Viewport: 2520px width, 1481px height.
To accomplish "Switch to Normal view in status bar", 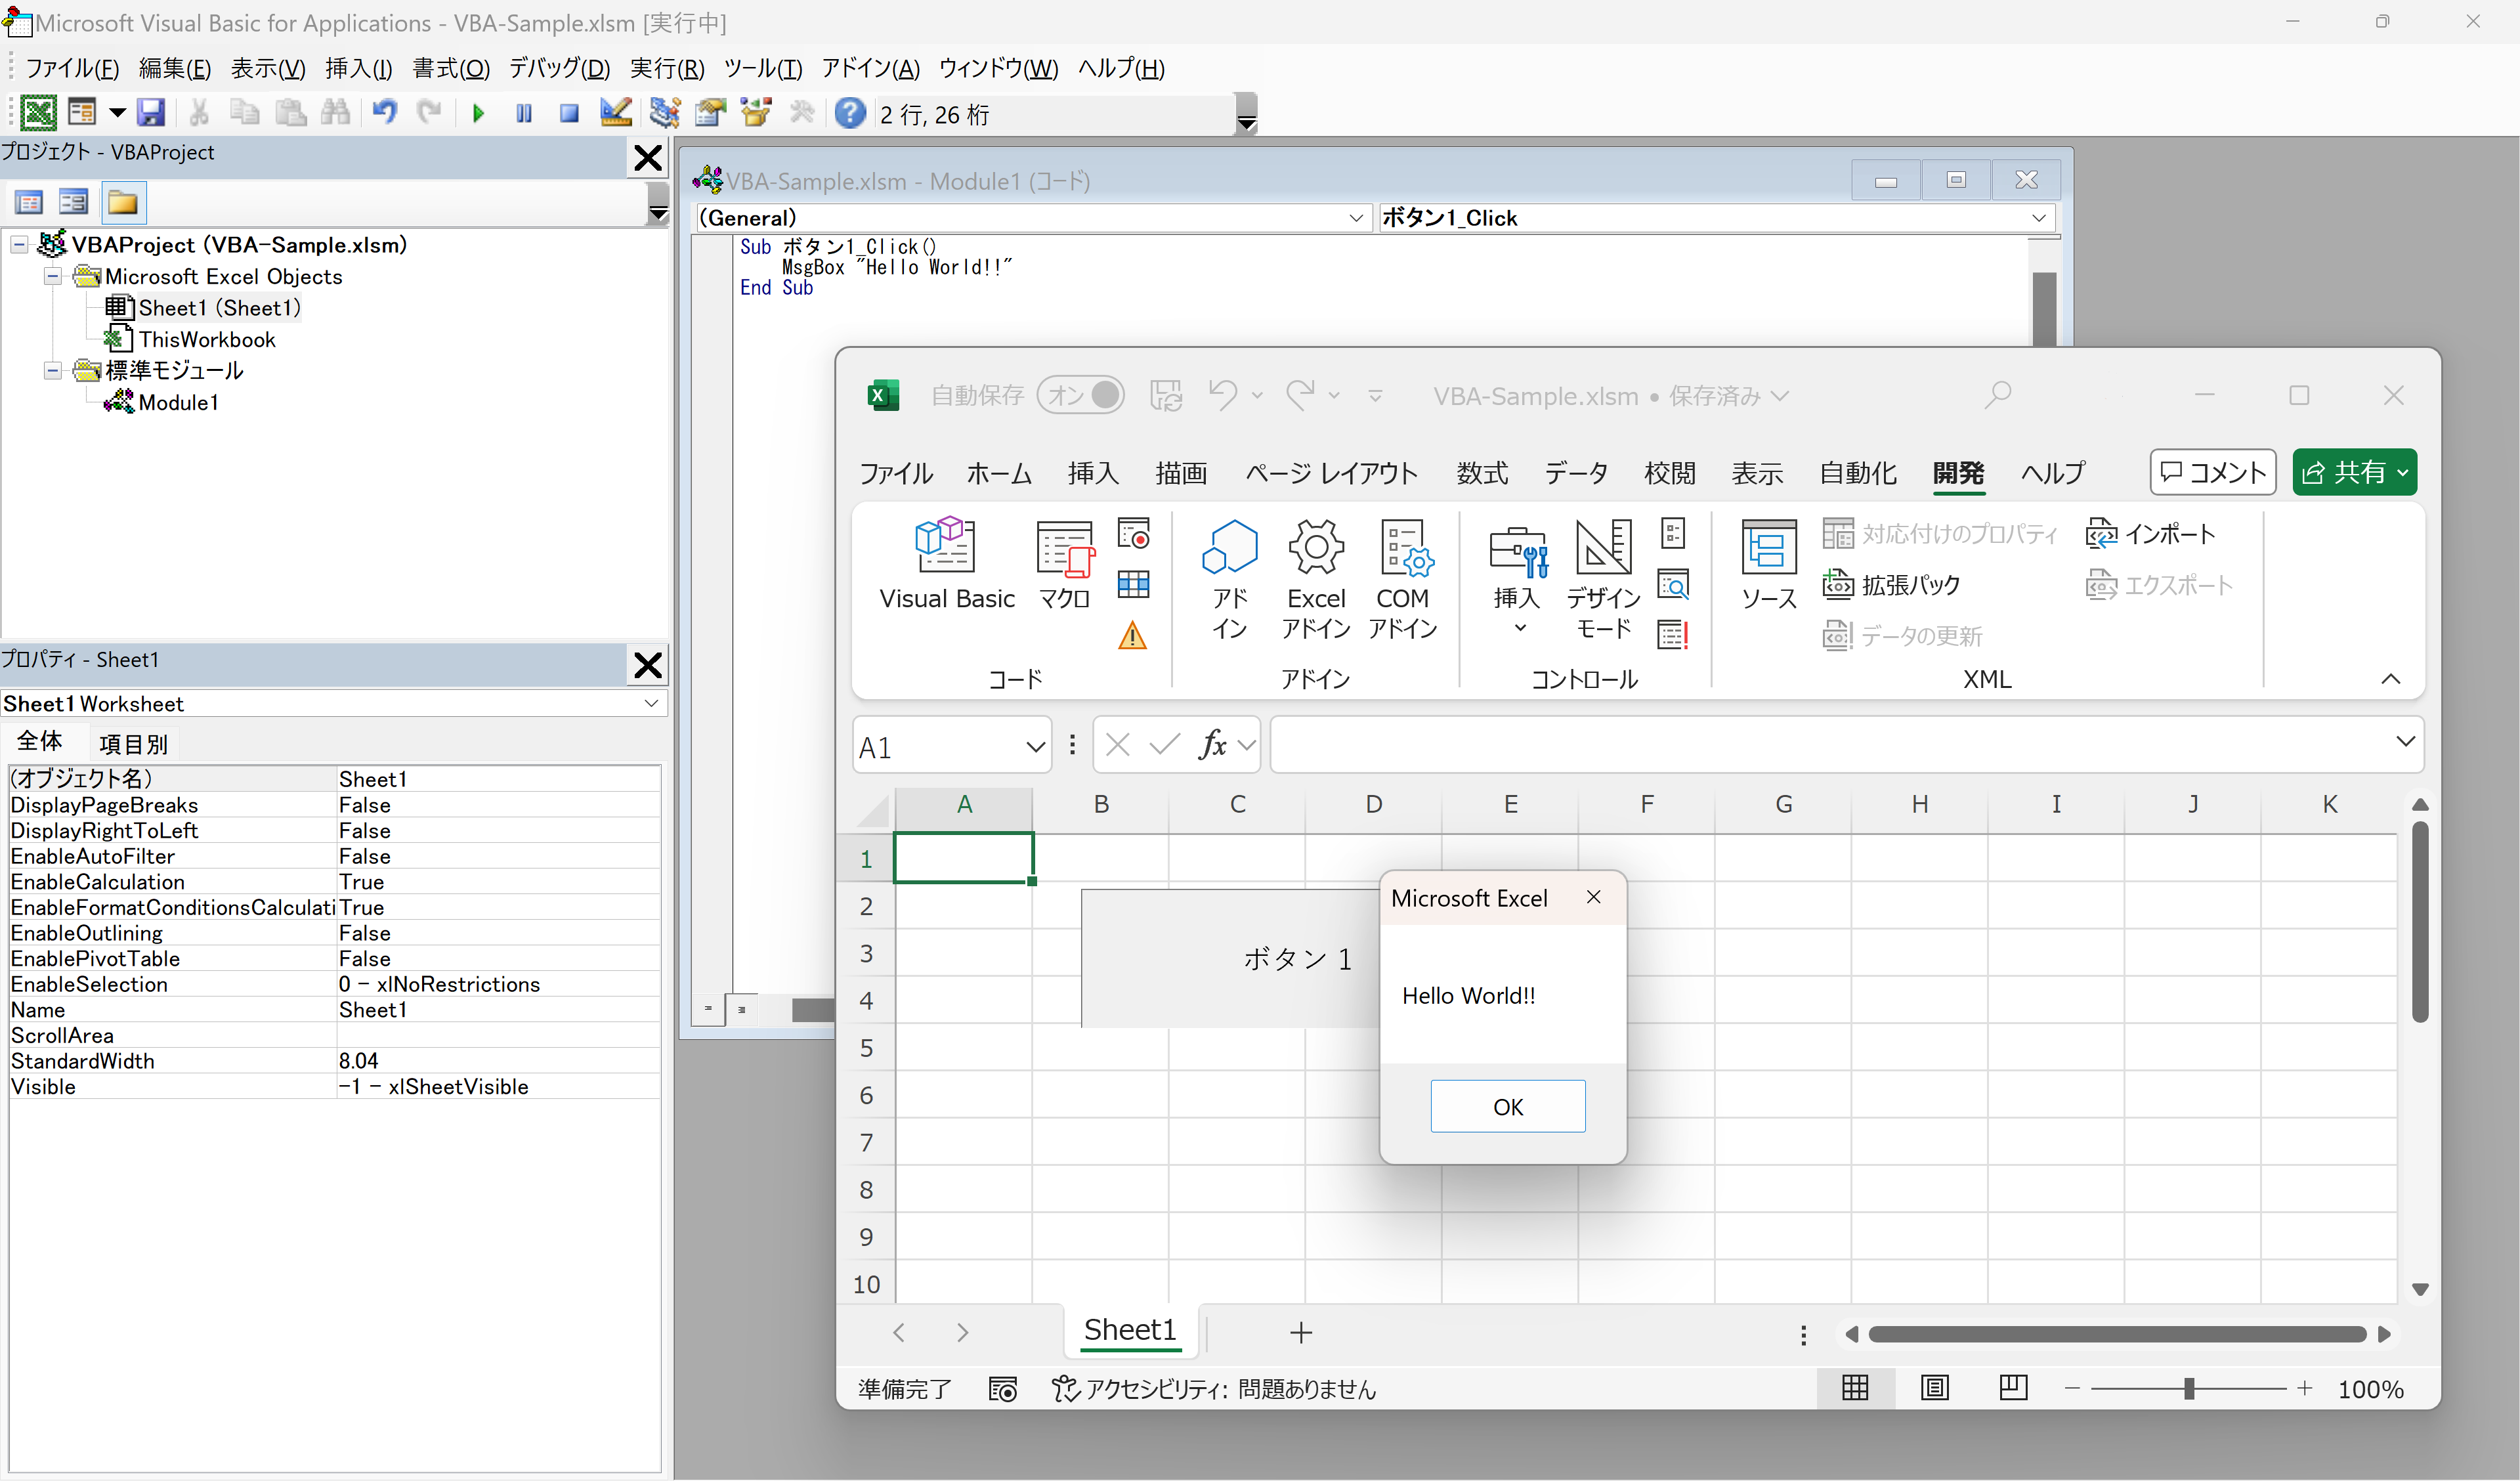I will pos(1856,1388).
